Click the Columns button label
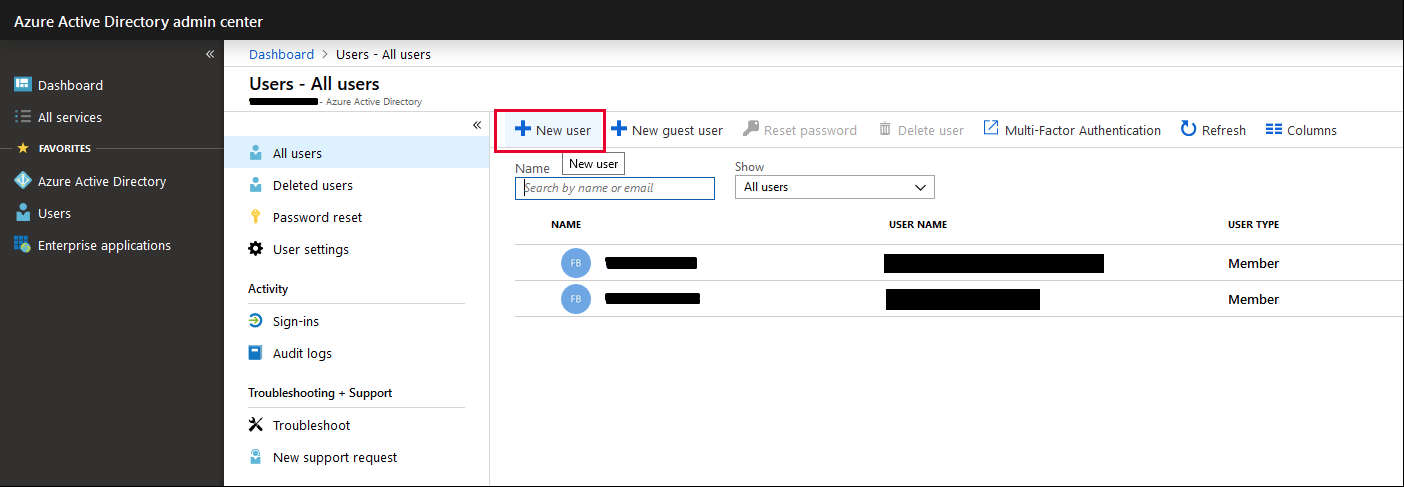The width and height of the screenshot is (1404, 487). [x=1312, y=130]
